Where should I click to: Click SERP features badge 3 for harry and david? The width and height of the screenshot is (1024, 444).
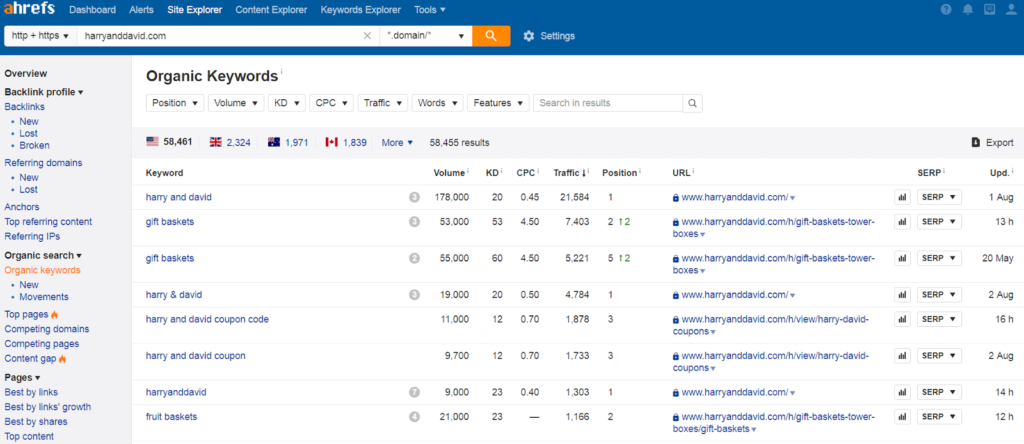(x=414, y=197)
